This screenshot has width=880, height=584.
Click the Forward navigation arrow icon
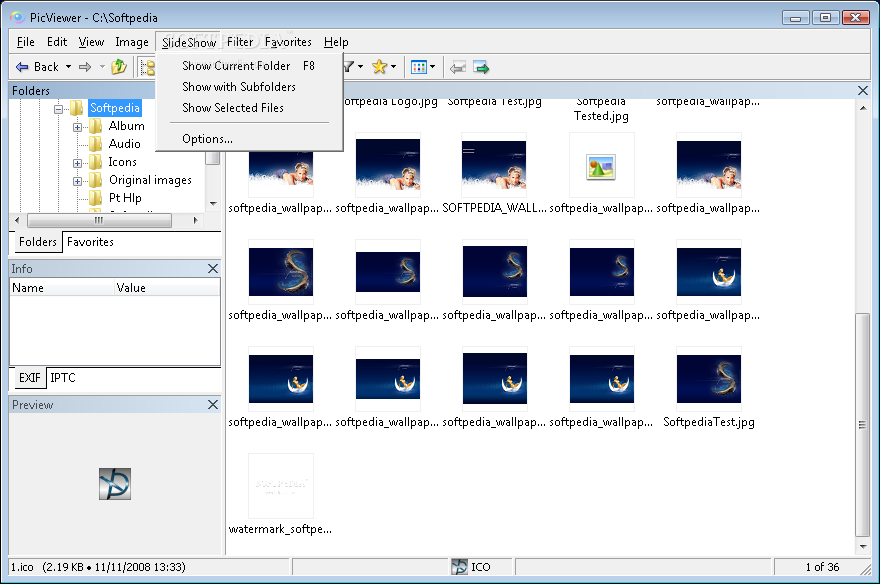point(85,67)
